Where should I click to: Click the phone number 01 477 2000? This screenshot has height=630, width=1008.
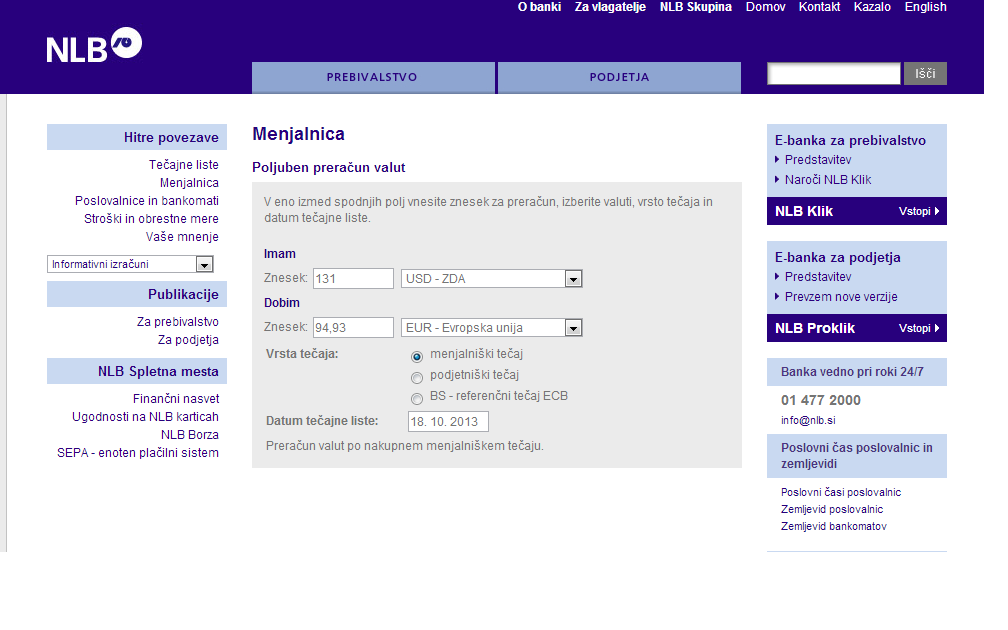pyautogui.click(x=820, y=400)
